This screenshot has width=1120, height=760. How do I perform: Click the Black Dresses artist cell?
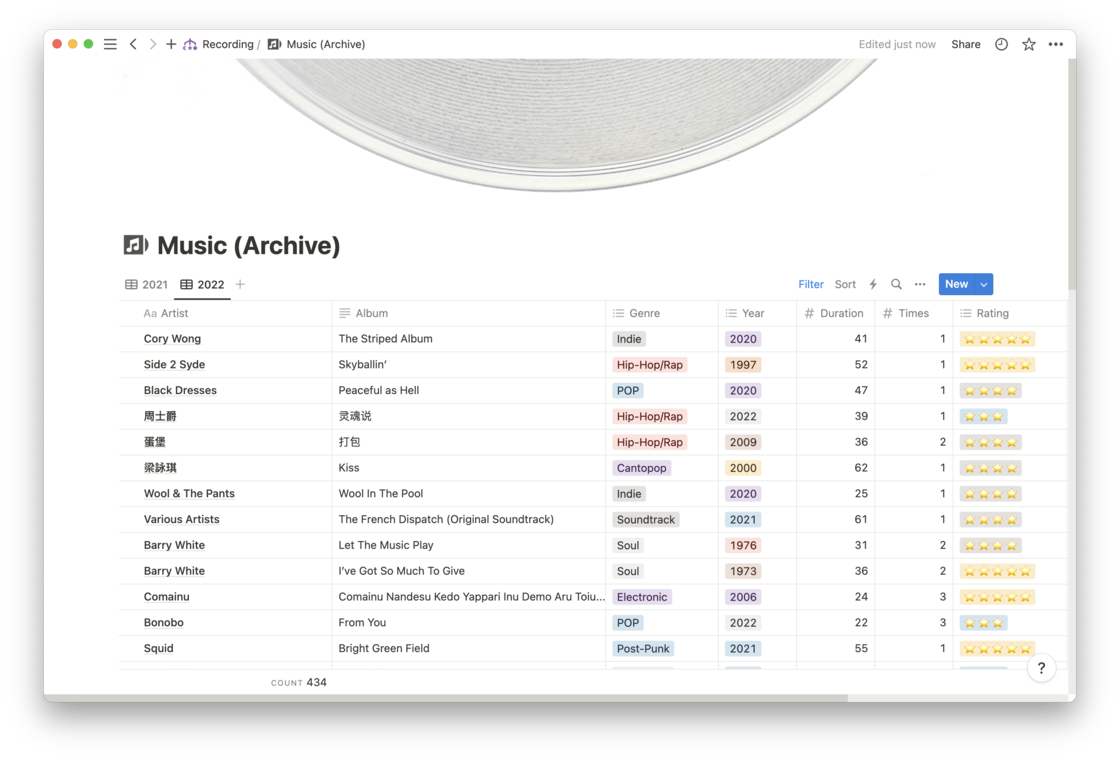click(x=226, y=390)
